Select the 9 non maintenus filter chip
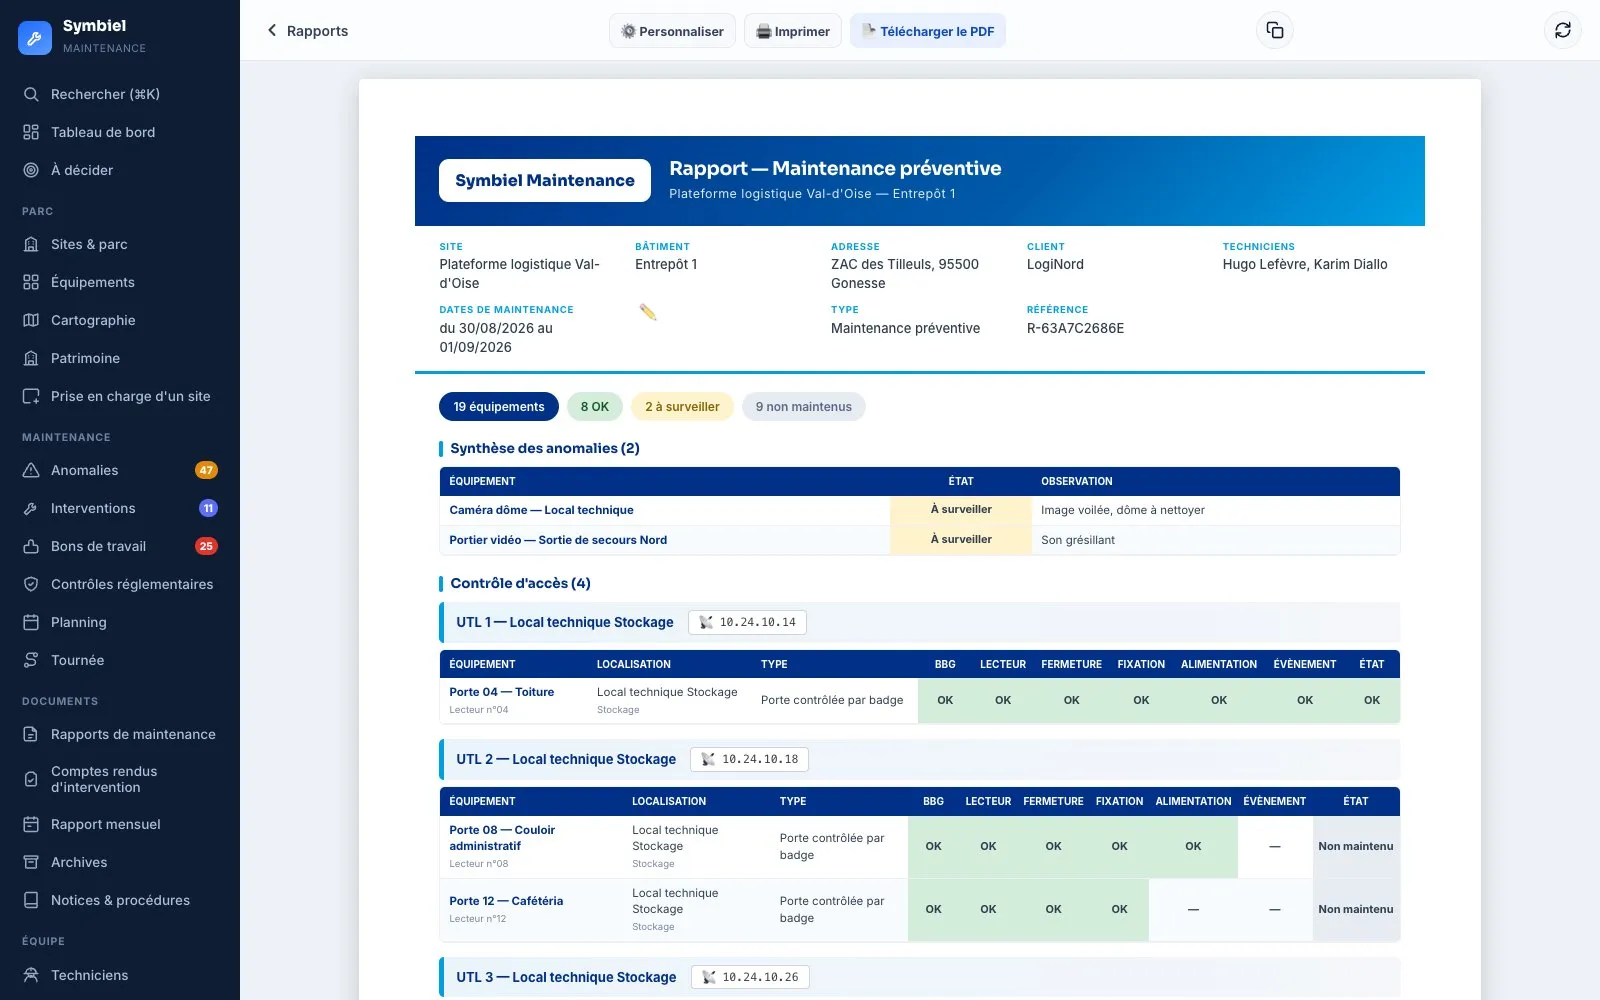Viewport: 1600px width, 1000px height. (x=804, y=407)
